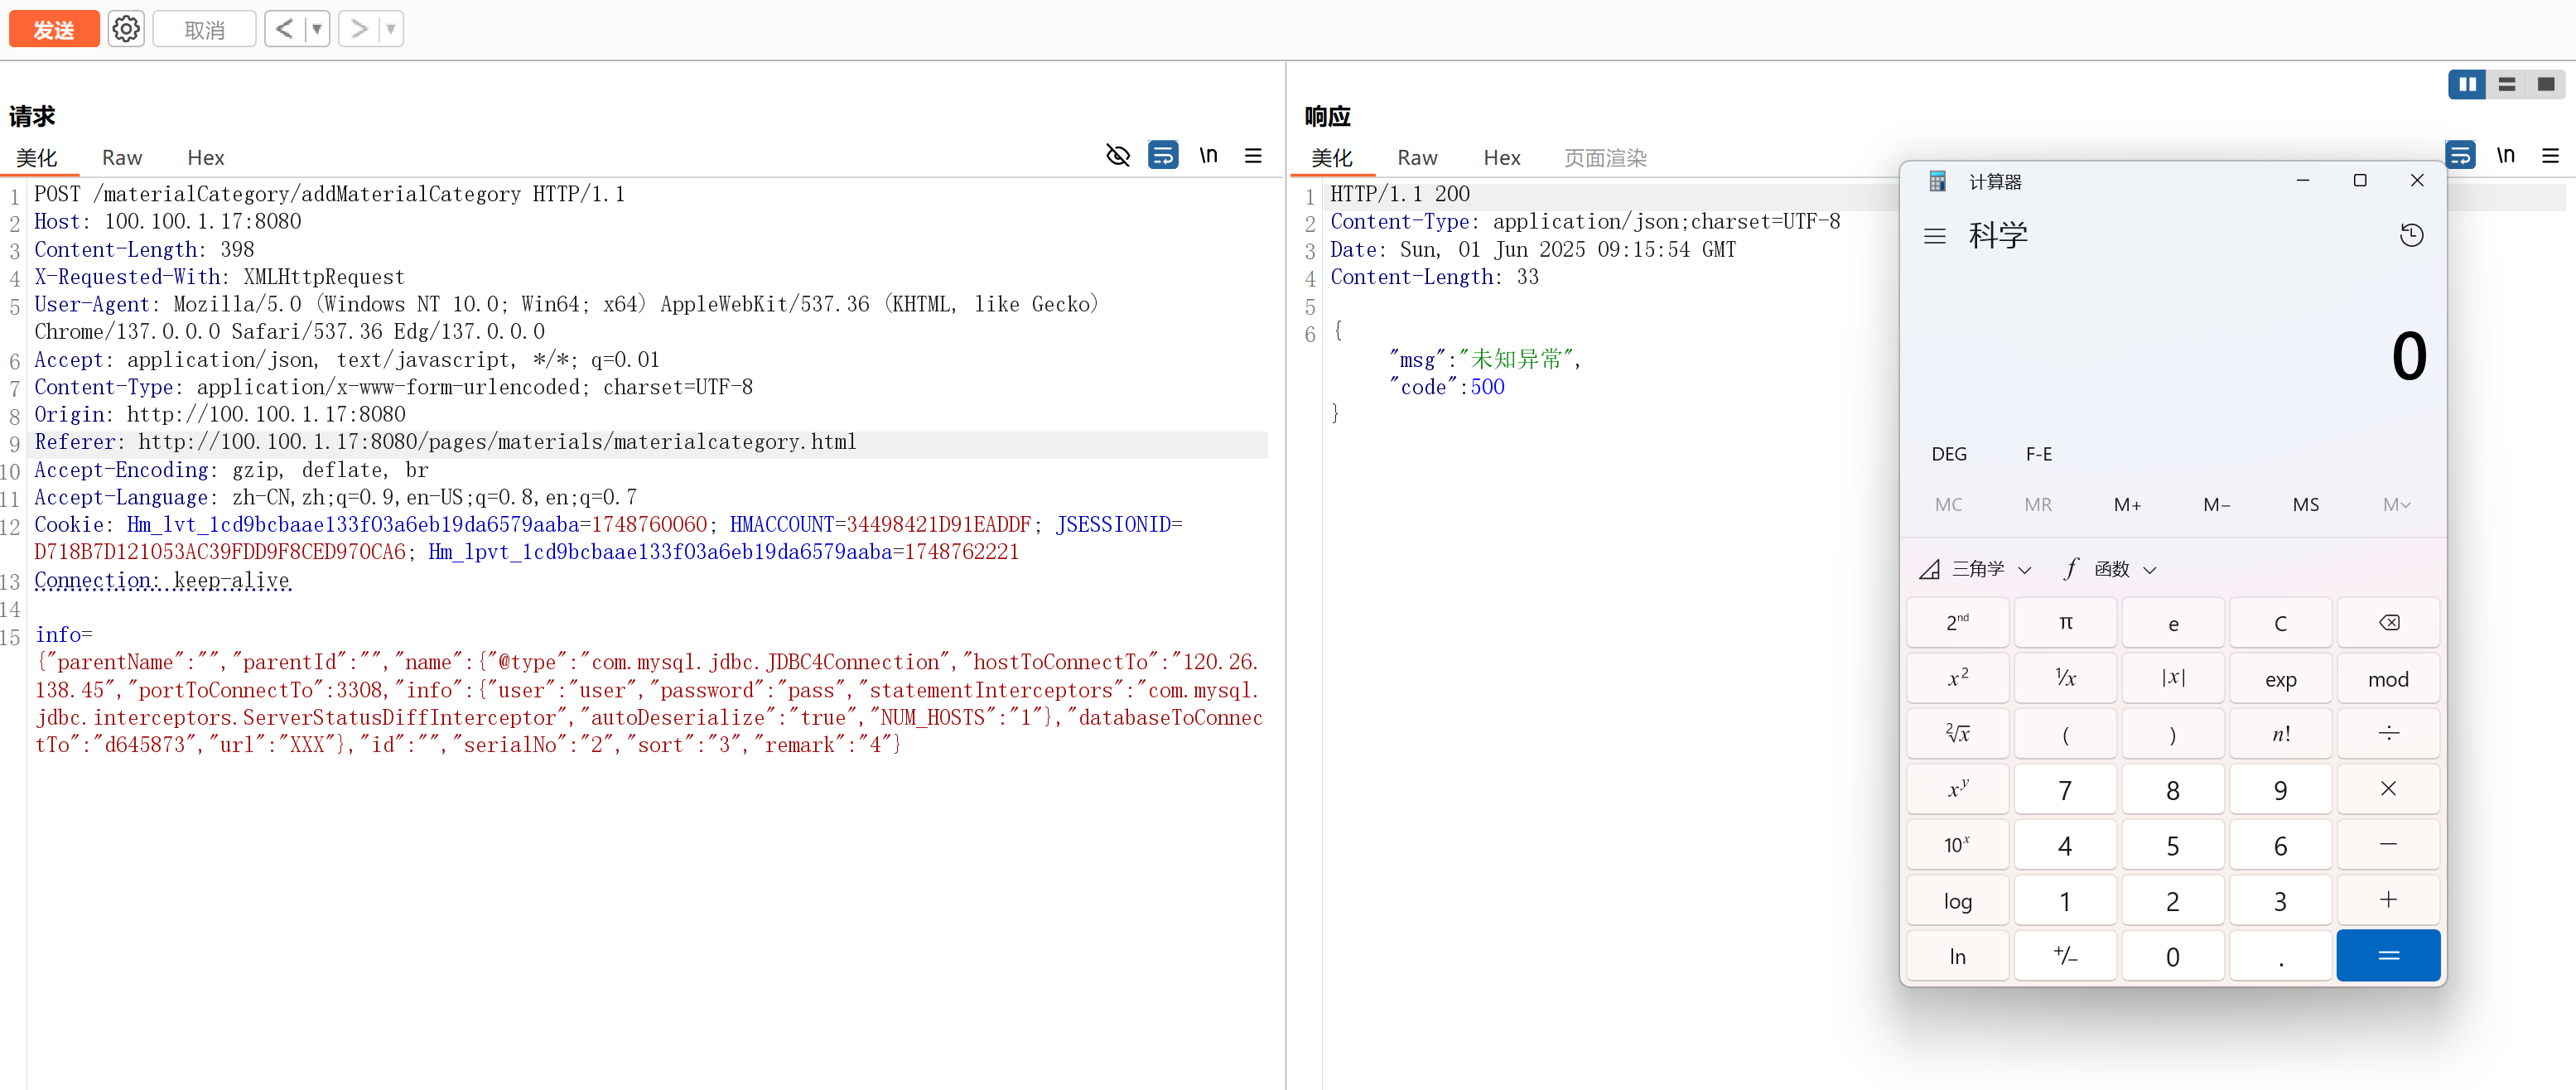This screenshot has height=1090, width=2576.
Task: Select the response 美化 tab
Action: pos(1332,158)
